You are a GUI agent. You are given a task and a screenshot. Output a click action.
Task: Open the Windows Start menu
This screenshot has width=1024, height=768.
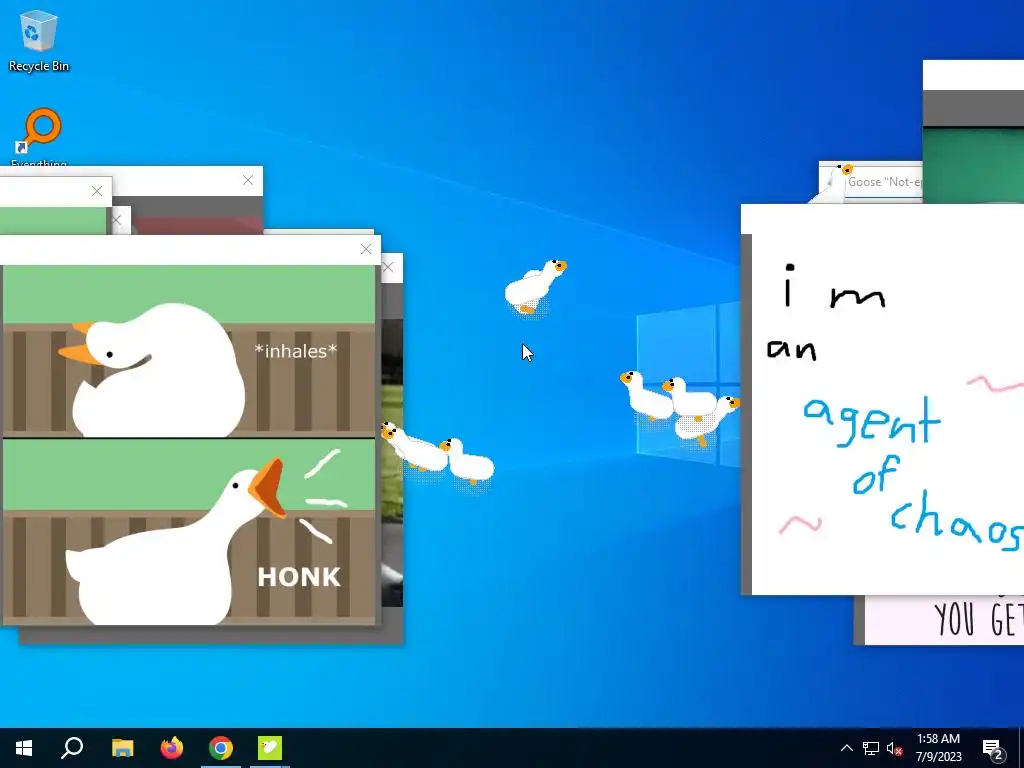point(24,748)
